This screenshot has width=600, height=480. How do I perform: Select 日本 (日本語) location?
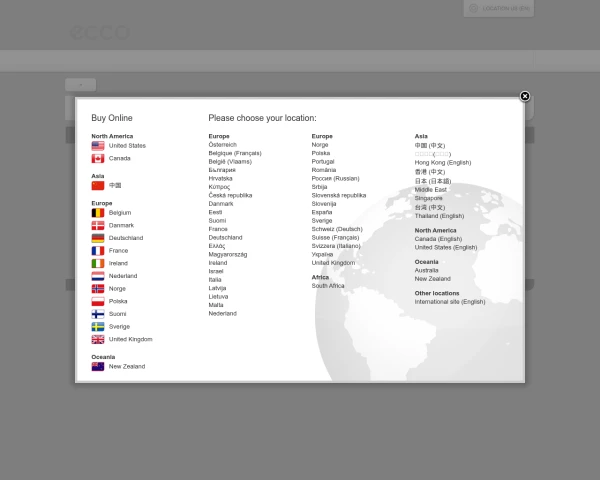tap(433, 181)
